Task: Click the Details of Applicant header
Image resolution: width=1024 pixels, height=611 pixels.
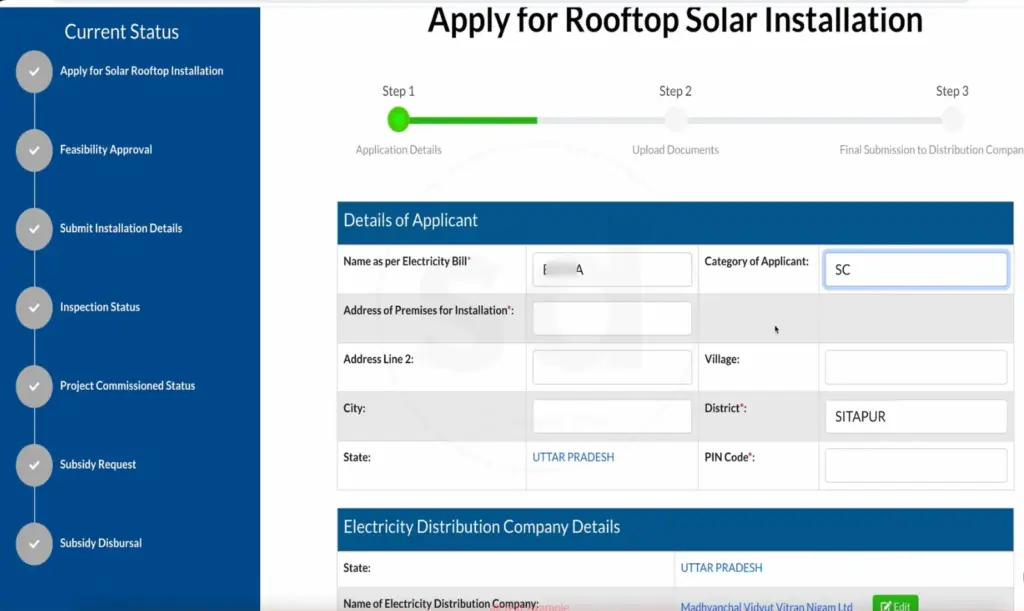Action: pos(675,222)
